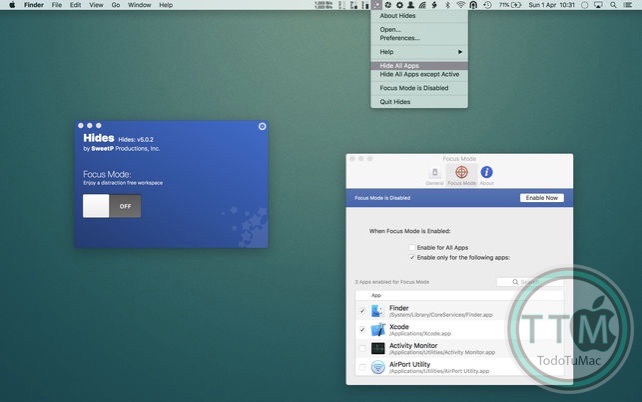The width and height of the screenshot is (642, 402).
Task: Select the Activity Monitor row text
Action: click(x=442, y=348)
